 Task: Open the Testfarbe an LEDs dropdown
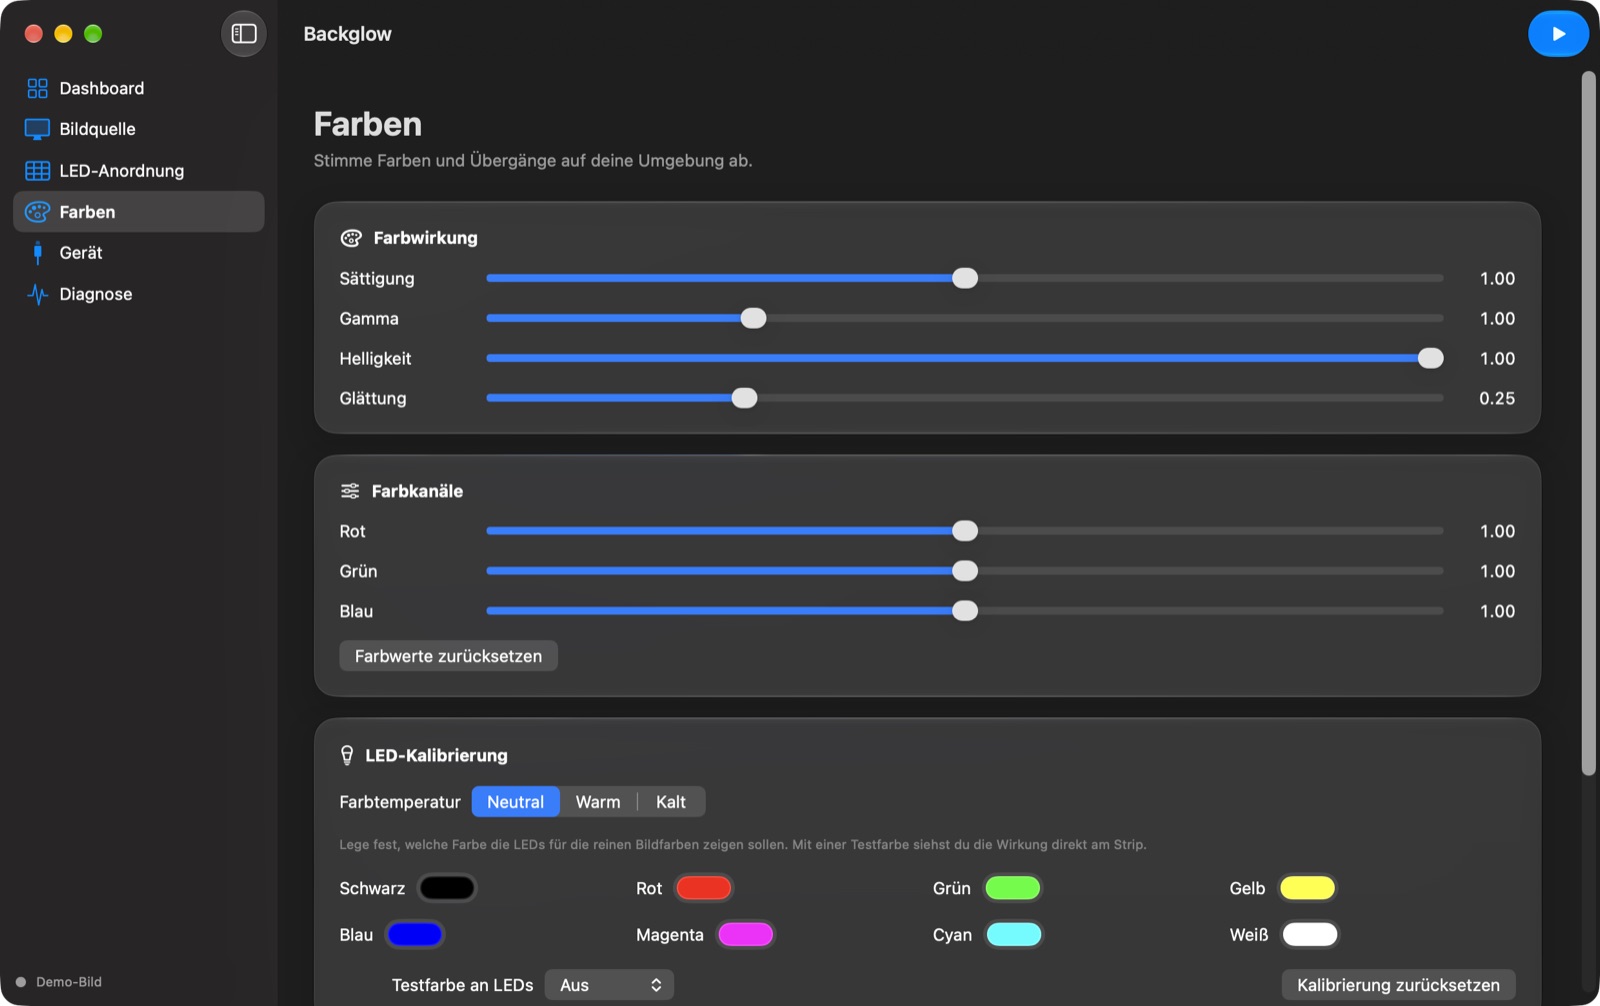(609, 985)
